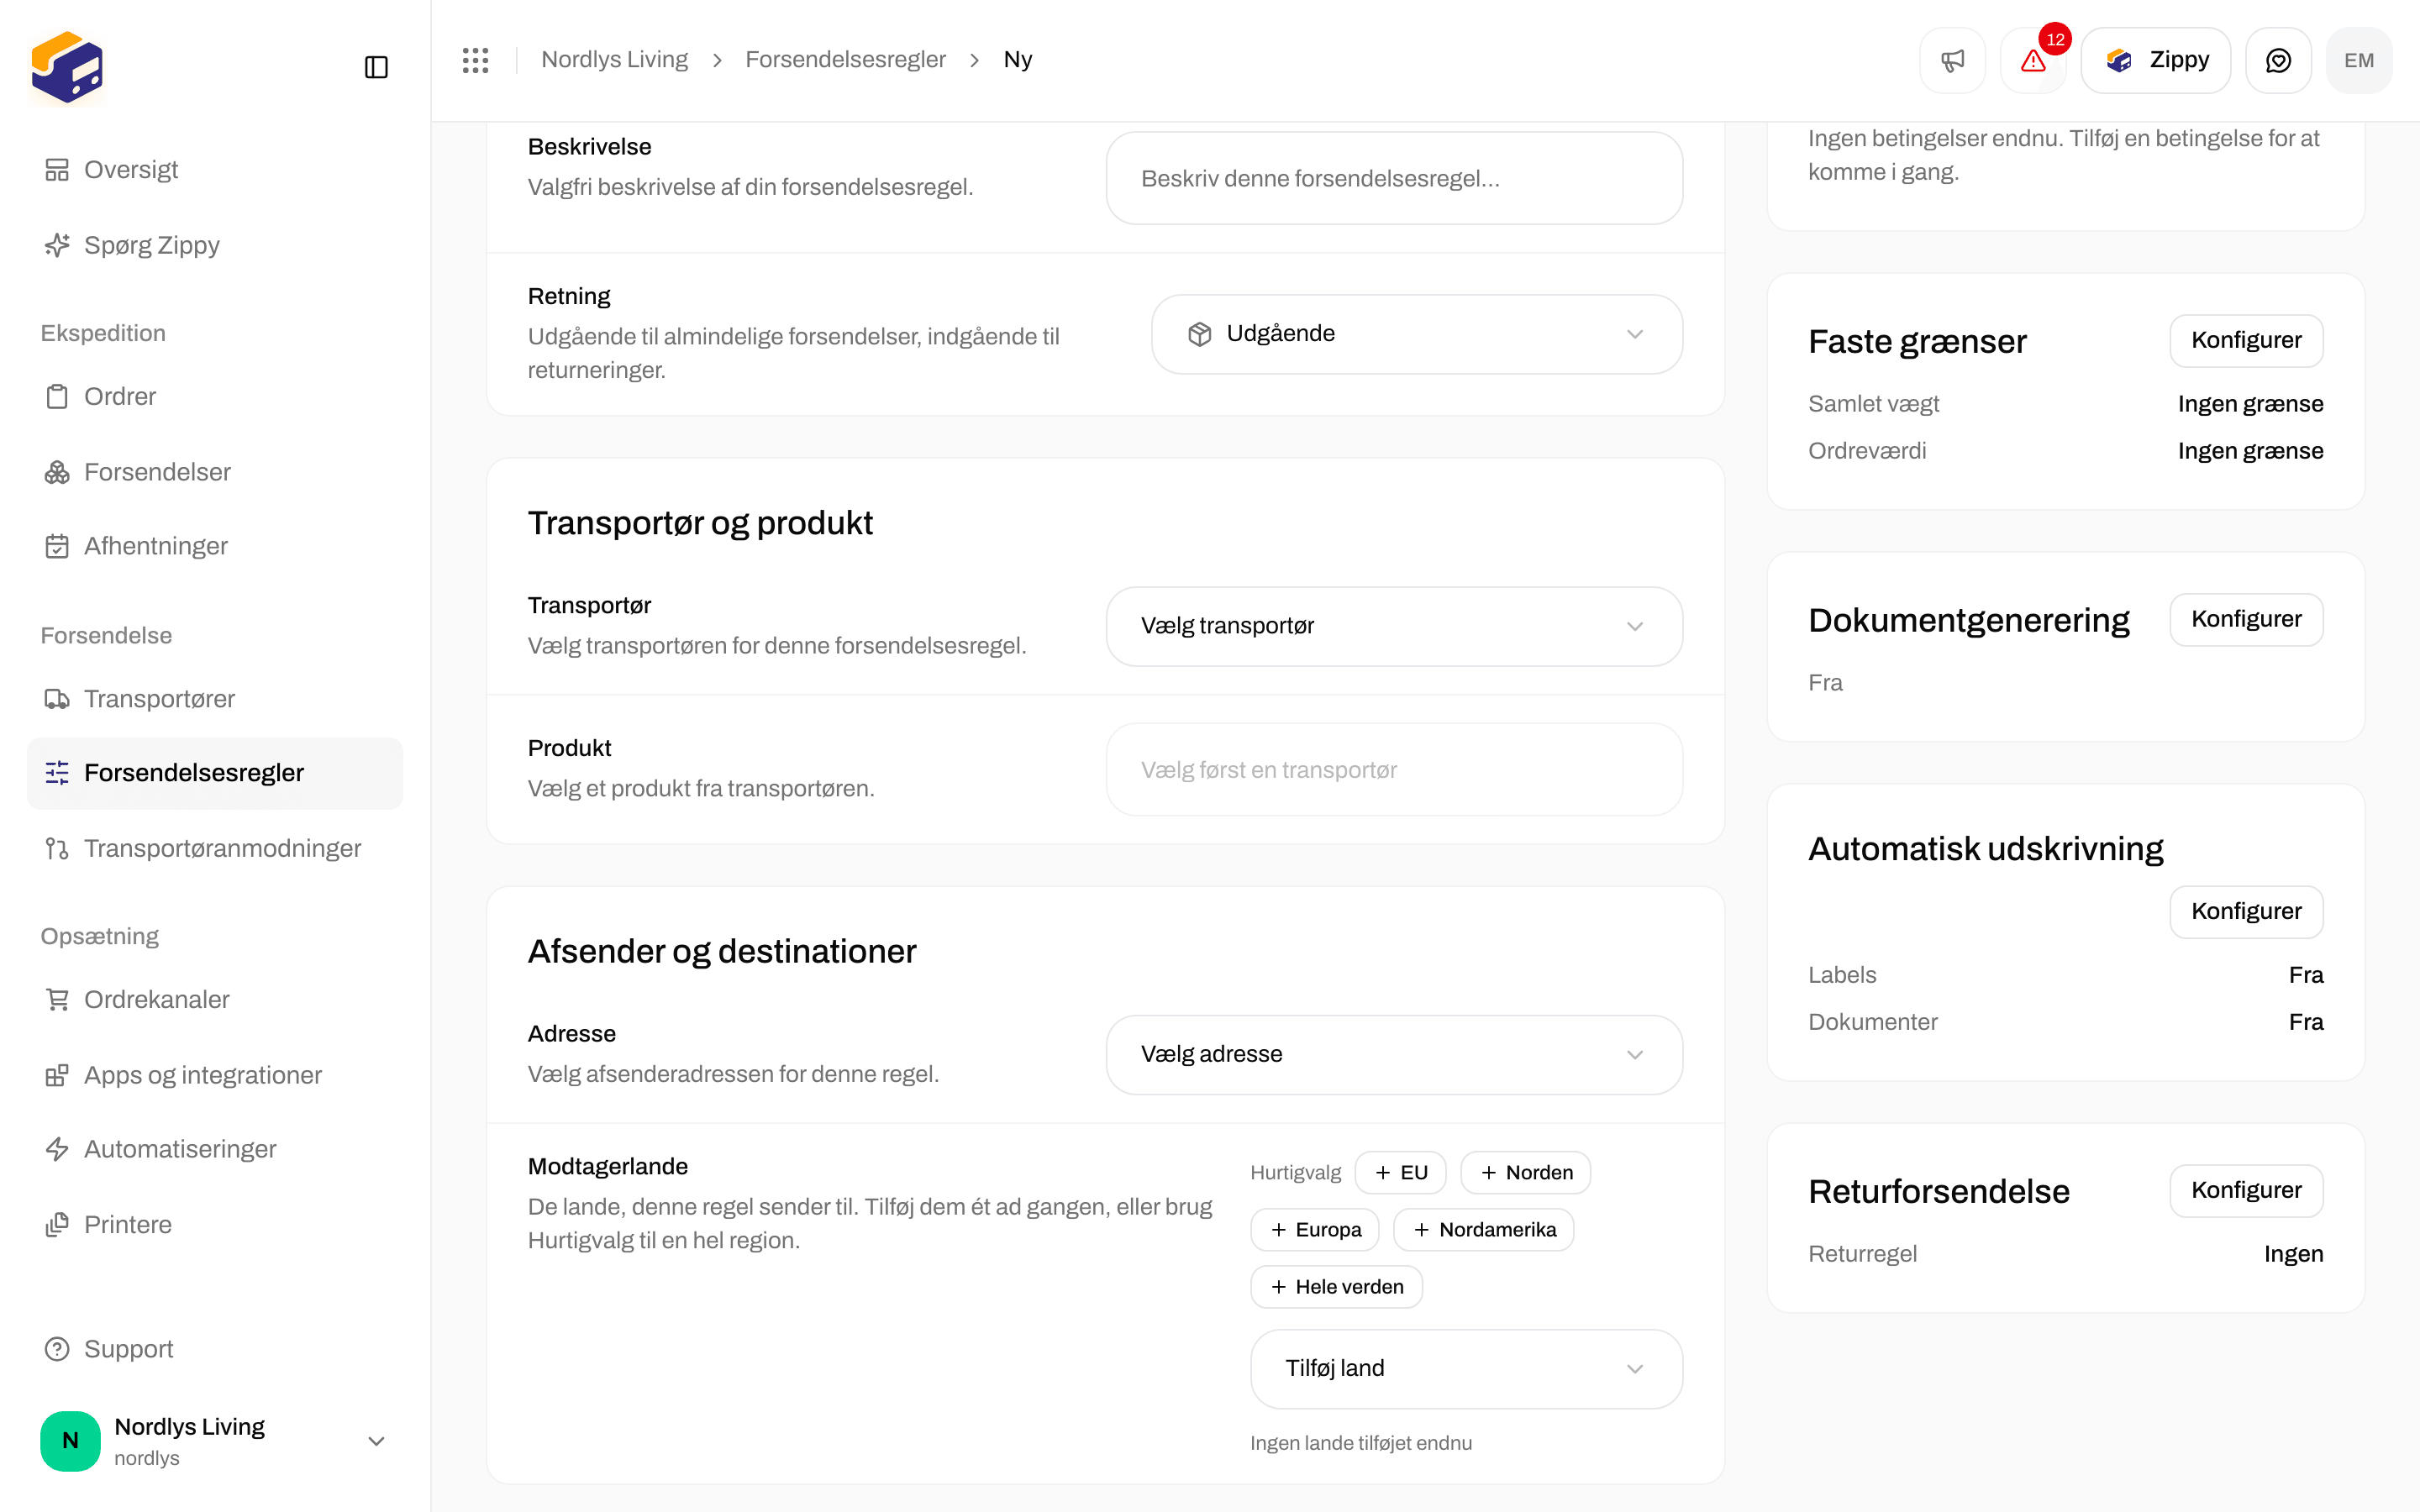Go to Oversigt in the sidebar
The height and width of the screenshot is (1512, 2420).
pos(215,170)
